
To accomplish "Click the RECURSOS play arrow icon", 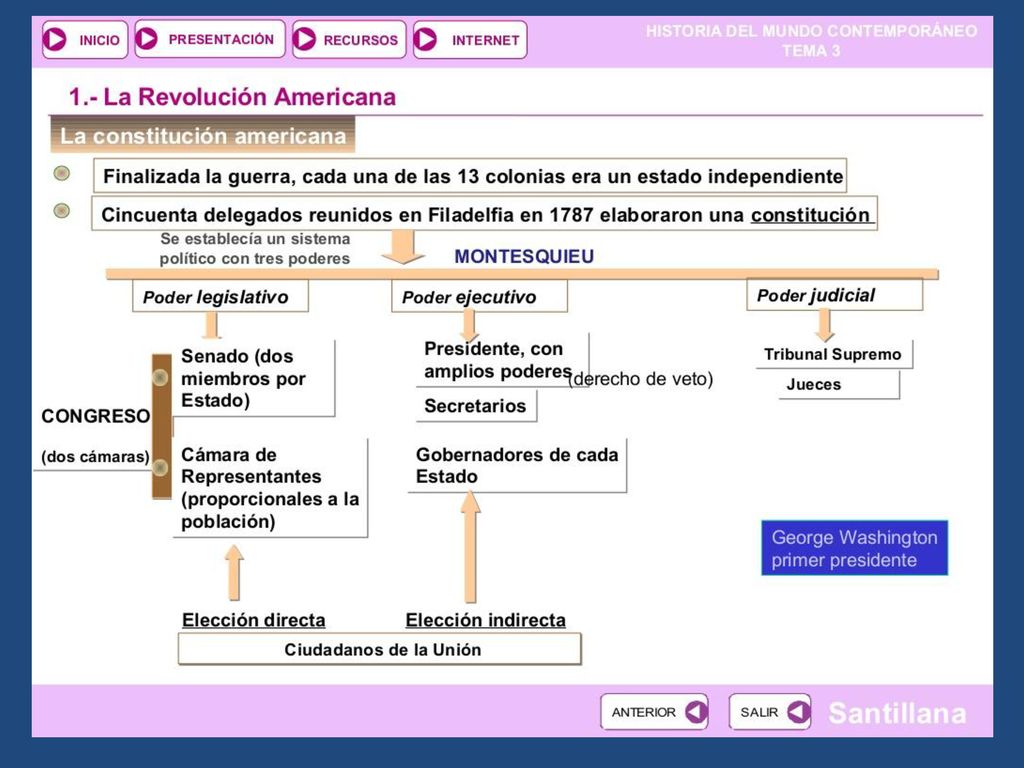I will point(304,39).
